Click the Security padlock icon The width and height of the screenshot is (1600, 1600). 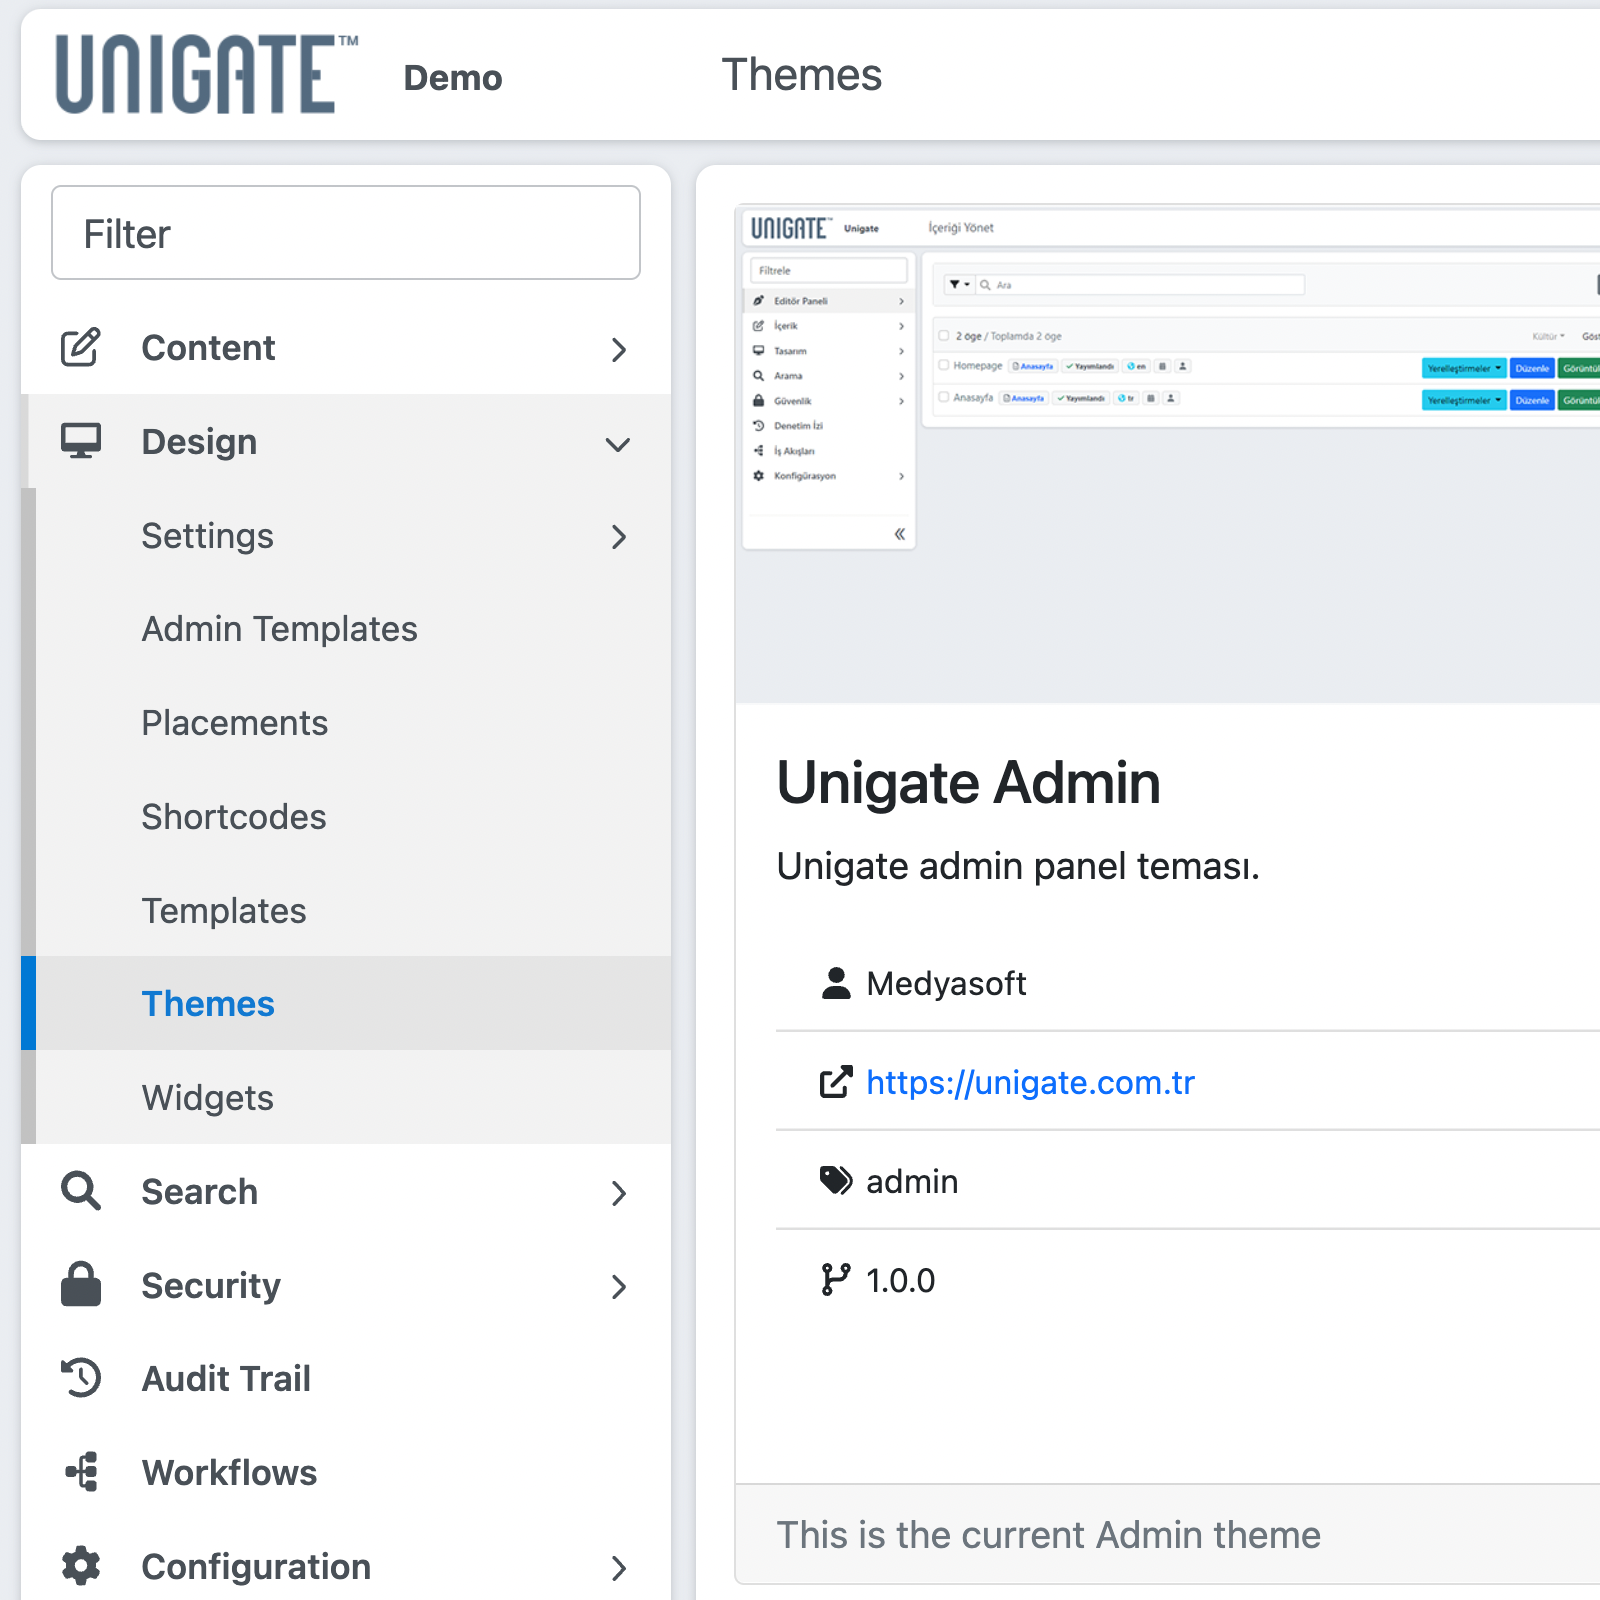[81, 1284]
